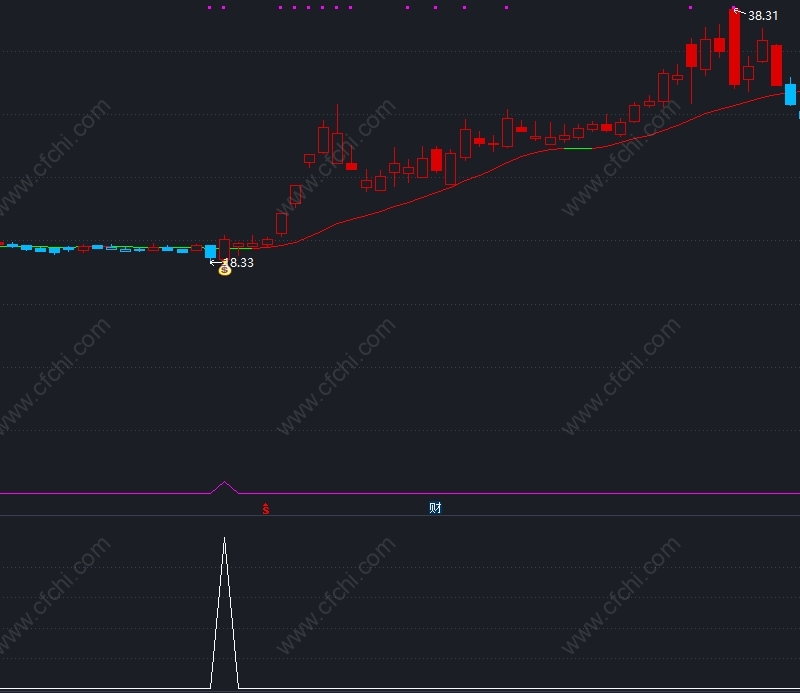This screenshot has width=800, height=693.
Task: Click the red dollar event marker
Action: [266, 508]
